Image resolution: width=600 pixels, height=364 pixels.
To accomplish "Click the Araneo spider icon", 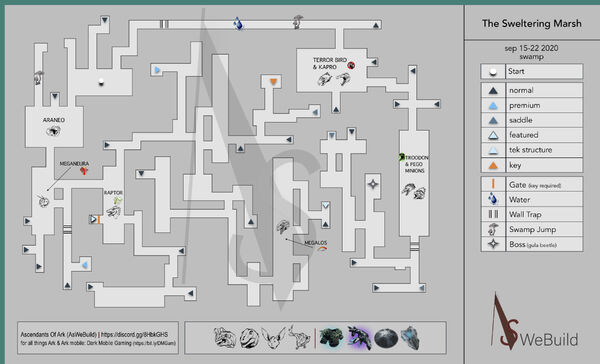I will click(54, 131).
